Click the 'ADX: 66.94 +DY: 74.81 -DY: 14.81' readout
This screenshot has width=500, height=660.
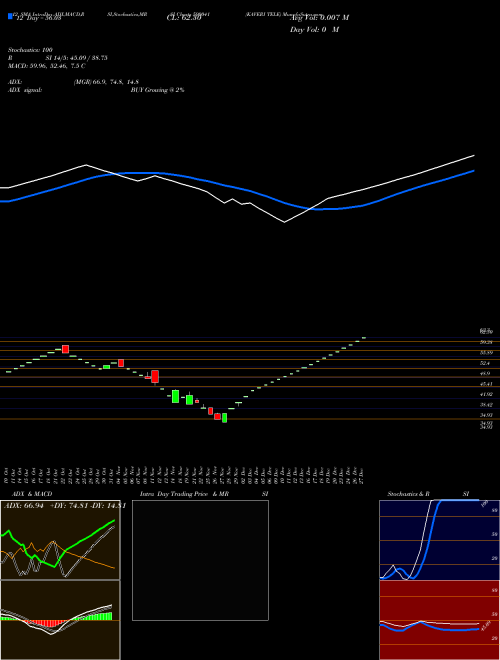click(x=65, y=506)
